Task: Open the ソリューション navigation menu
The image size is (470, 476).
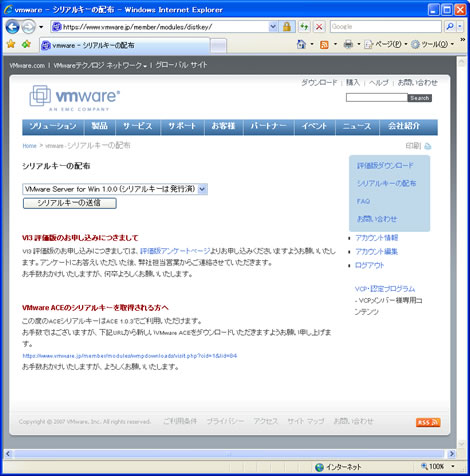Action: [x=53, y=127]
